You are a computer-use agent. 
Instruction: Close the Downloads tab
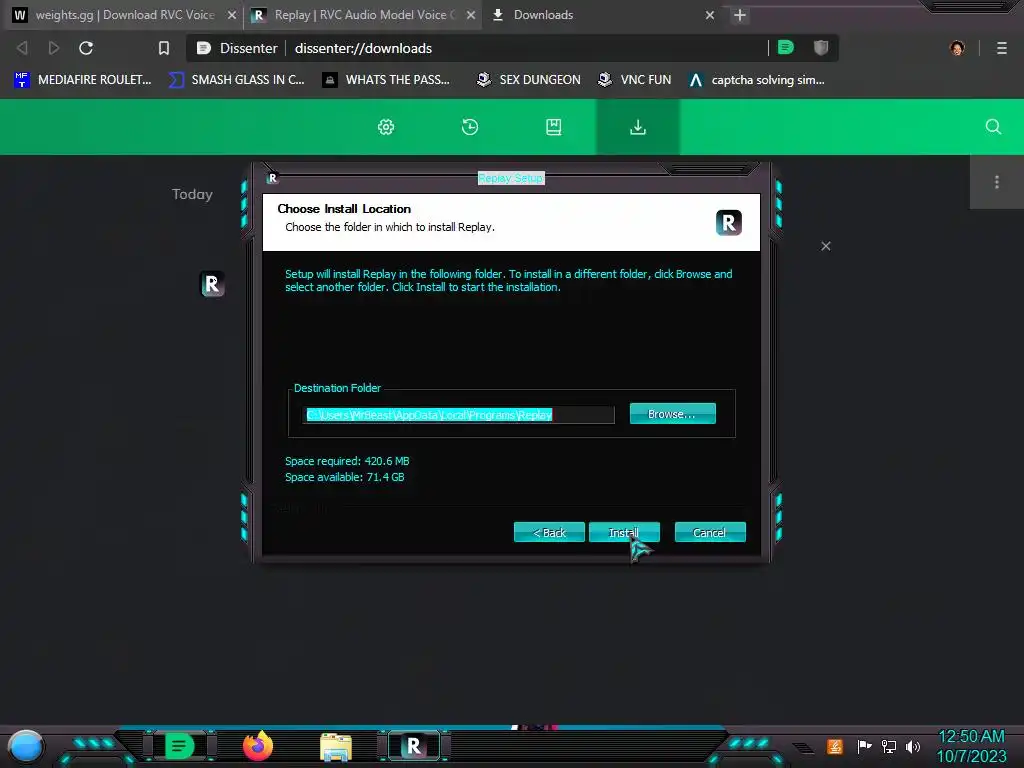(710, 15)
